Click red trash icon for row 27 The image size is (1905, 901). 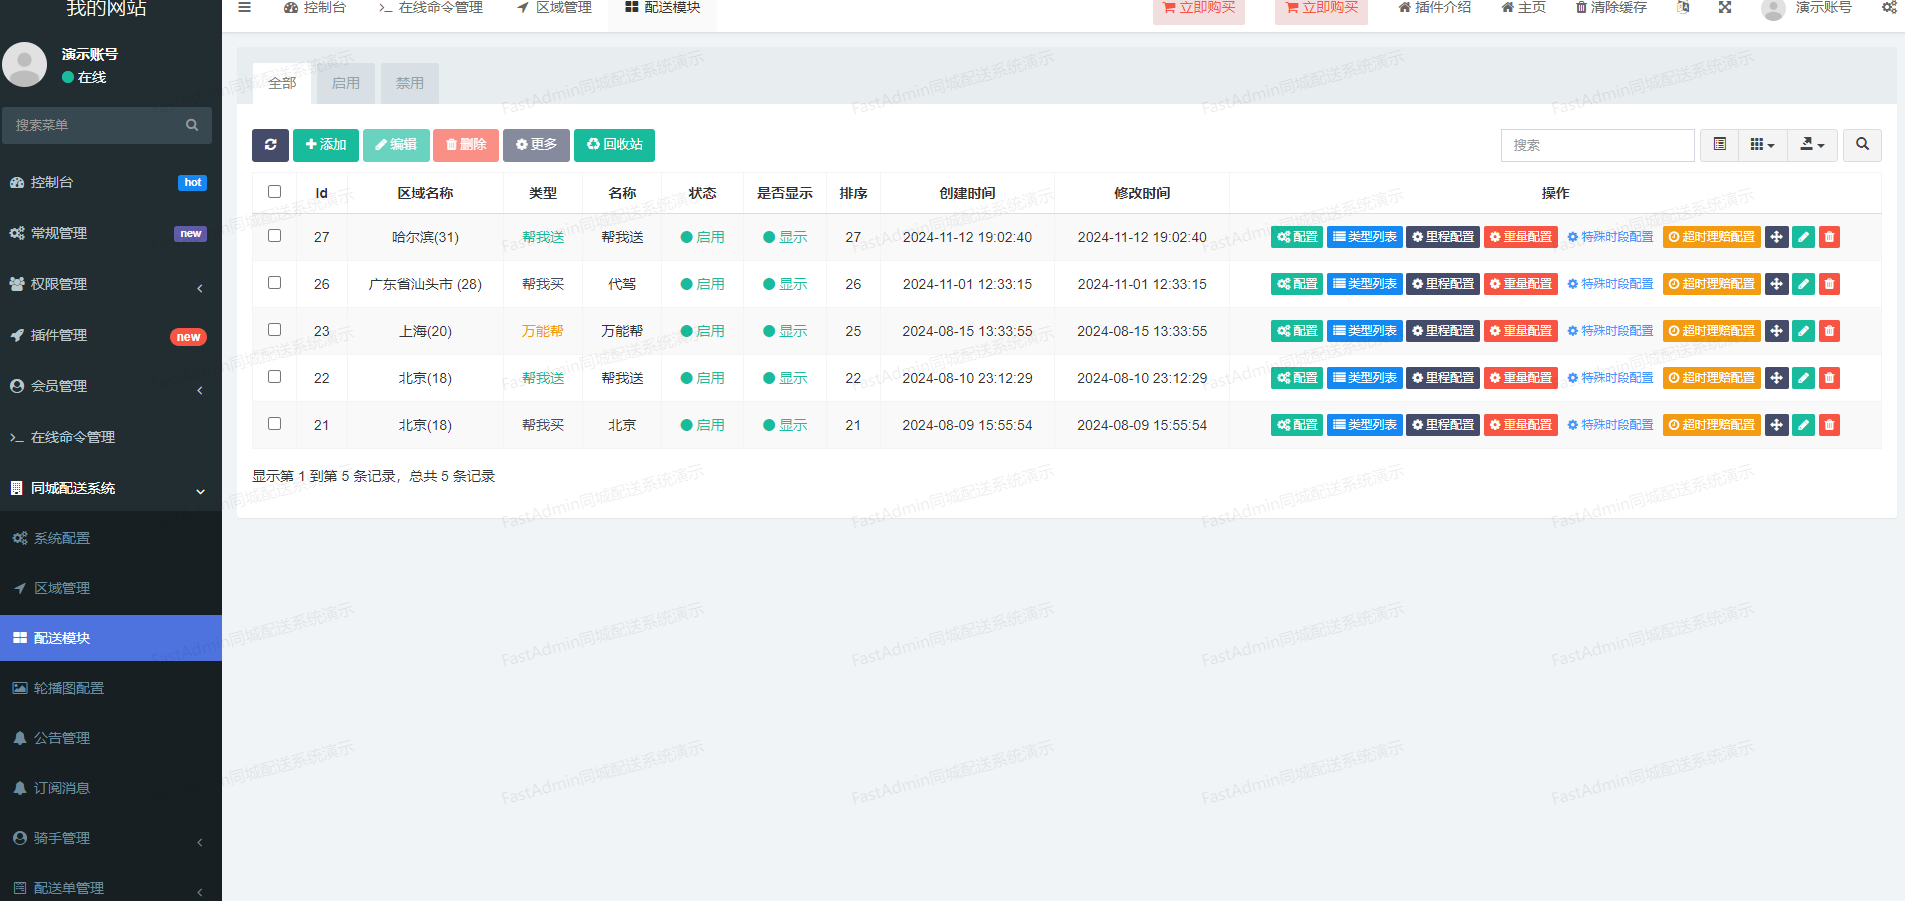1829,237
